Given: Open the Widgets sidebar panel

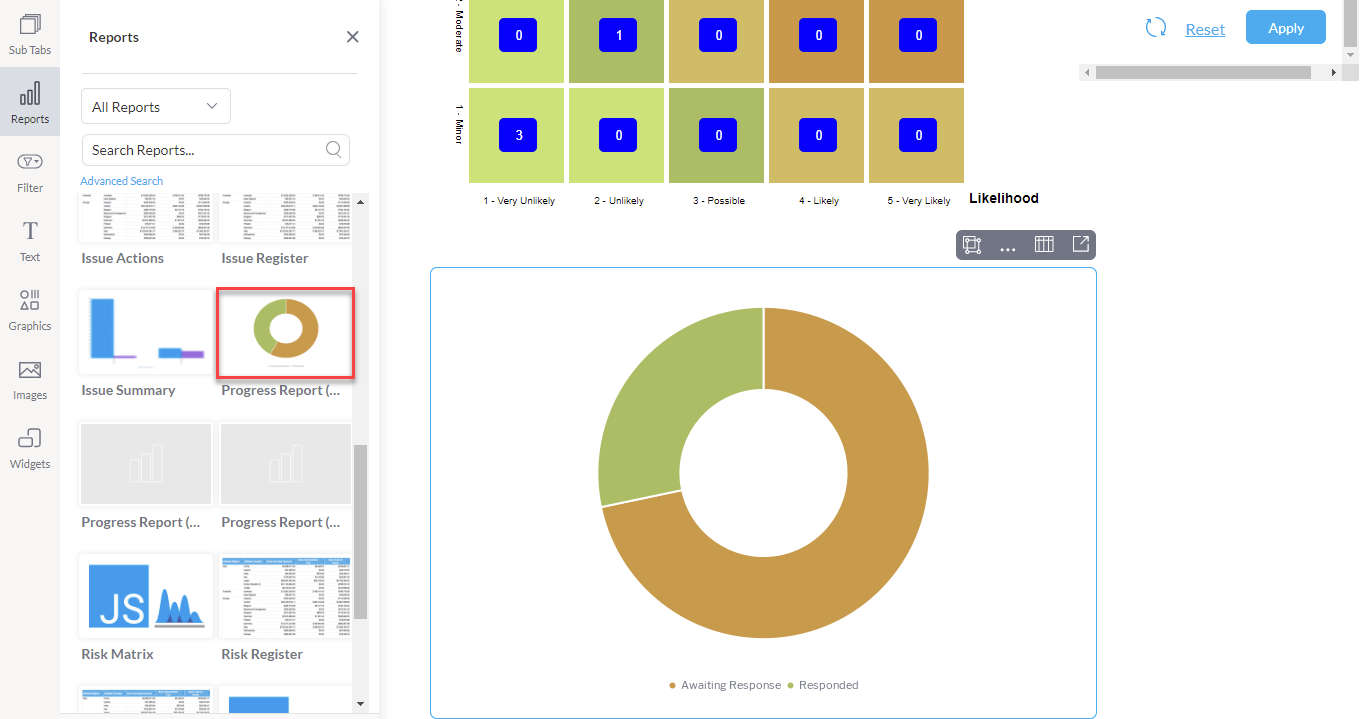Looking at the screenshot, I should 30,447.
